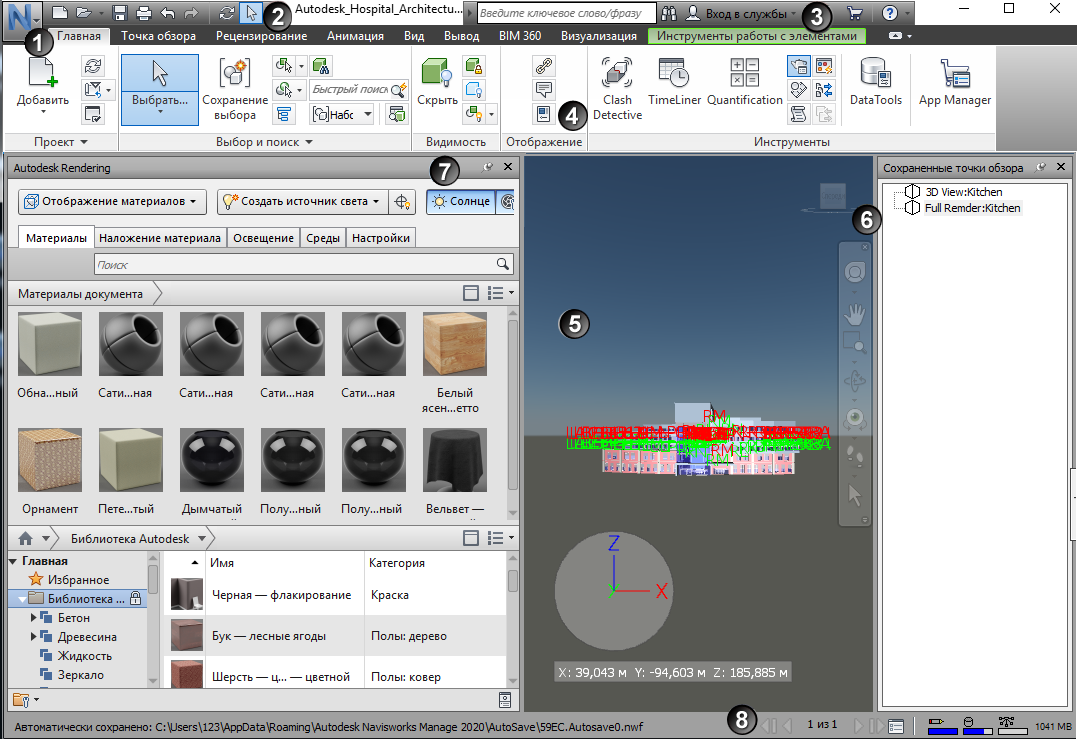Switch to Material Mapping (Наложение материала) tab
This screenshot has width=1077, height=739.
pos(160,238)
